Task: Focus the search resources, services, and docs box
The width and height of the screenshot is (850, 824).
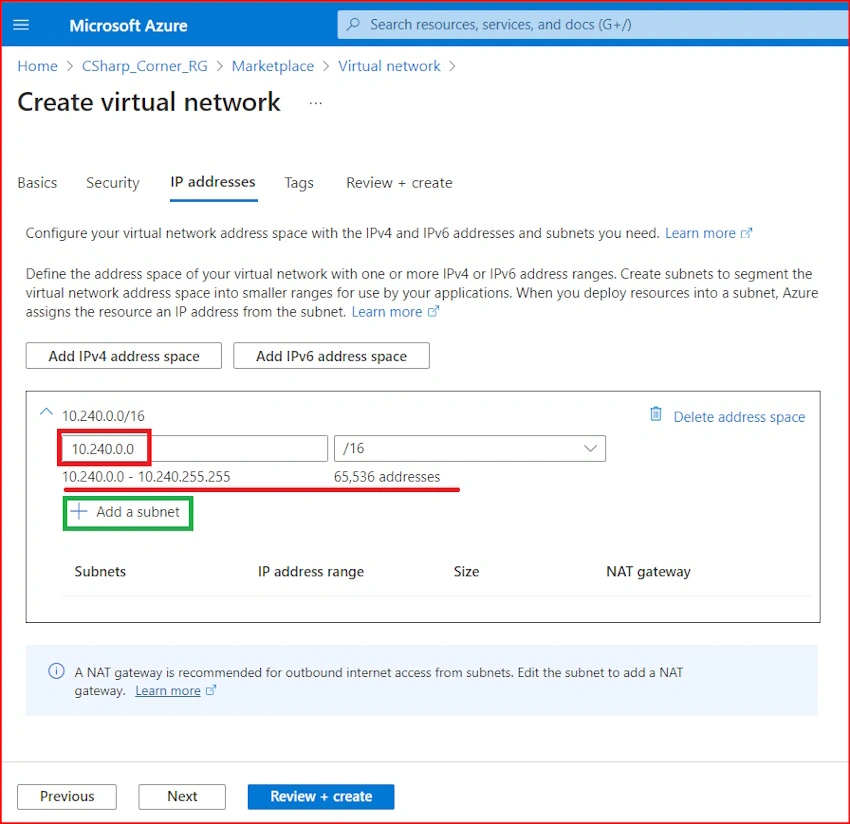Action: click(x=594, y=24)
